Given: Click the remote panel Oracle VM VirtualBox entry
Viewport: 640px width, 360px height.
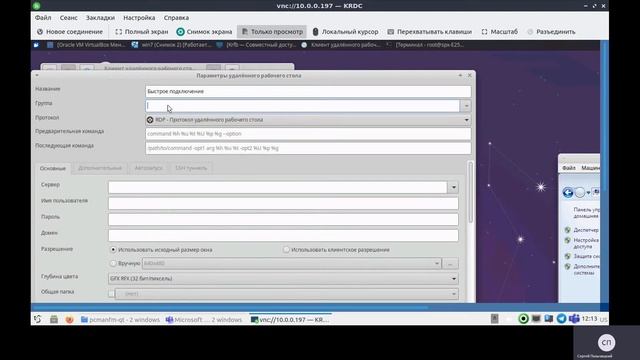Looking at the screenshot, I should pyautogui.click(x=86, y=45).
